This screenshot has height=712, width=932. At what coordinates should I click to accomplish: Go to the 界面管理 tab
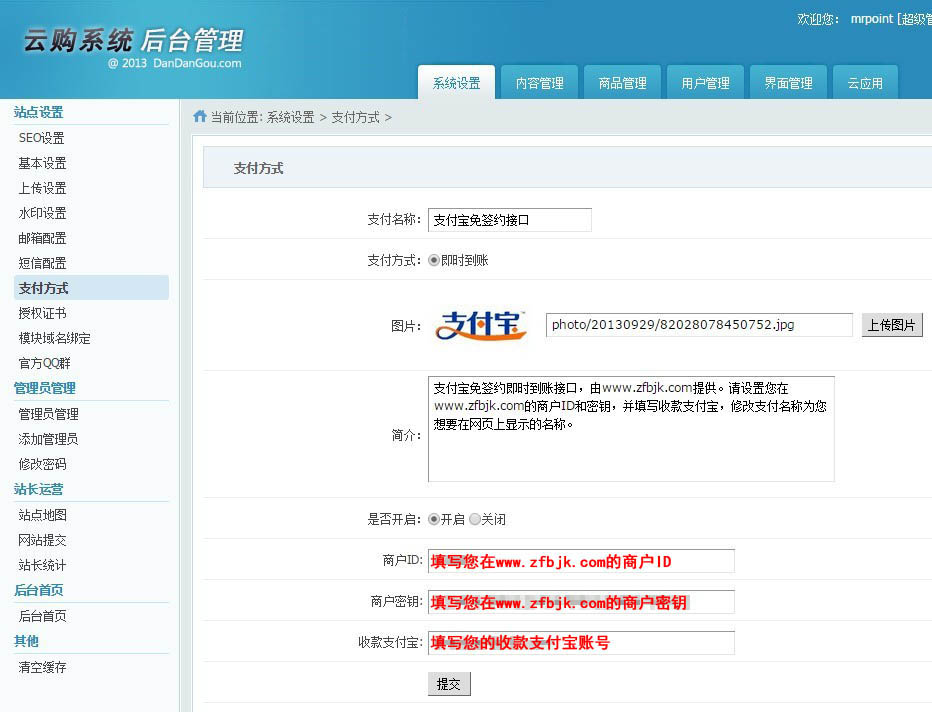pos(788,83)
